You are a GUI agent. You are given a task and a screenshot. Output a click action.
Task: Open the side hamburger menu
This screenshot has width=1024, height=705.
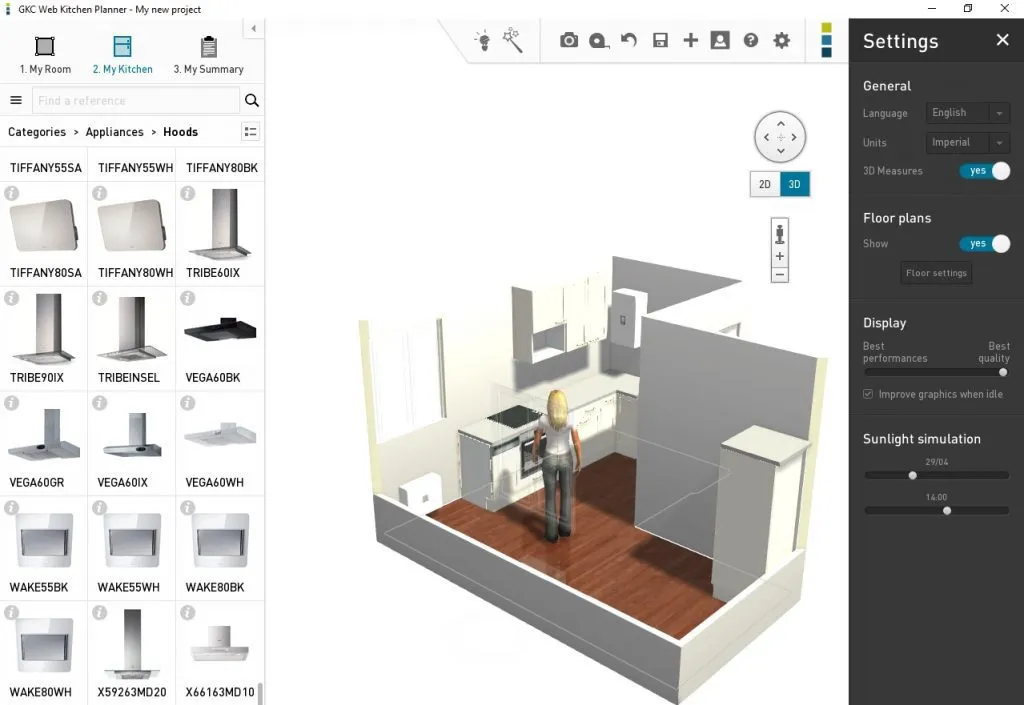pyautogui.click(x=16, y=100)
